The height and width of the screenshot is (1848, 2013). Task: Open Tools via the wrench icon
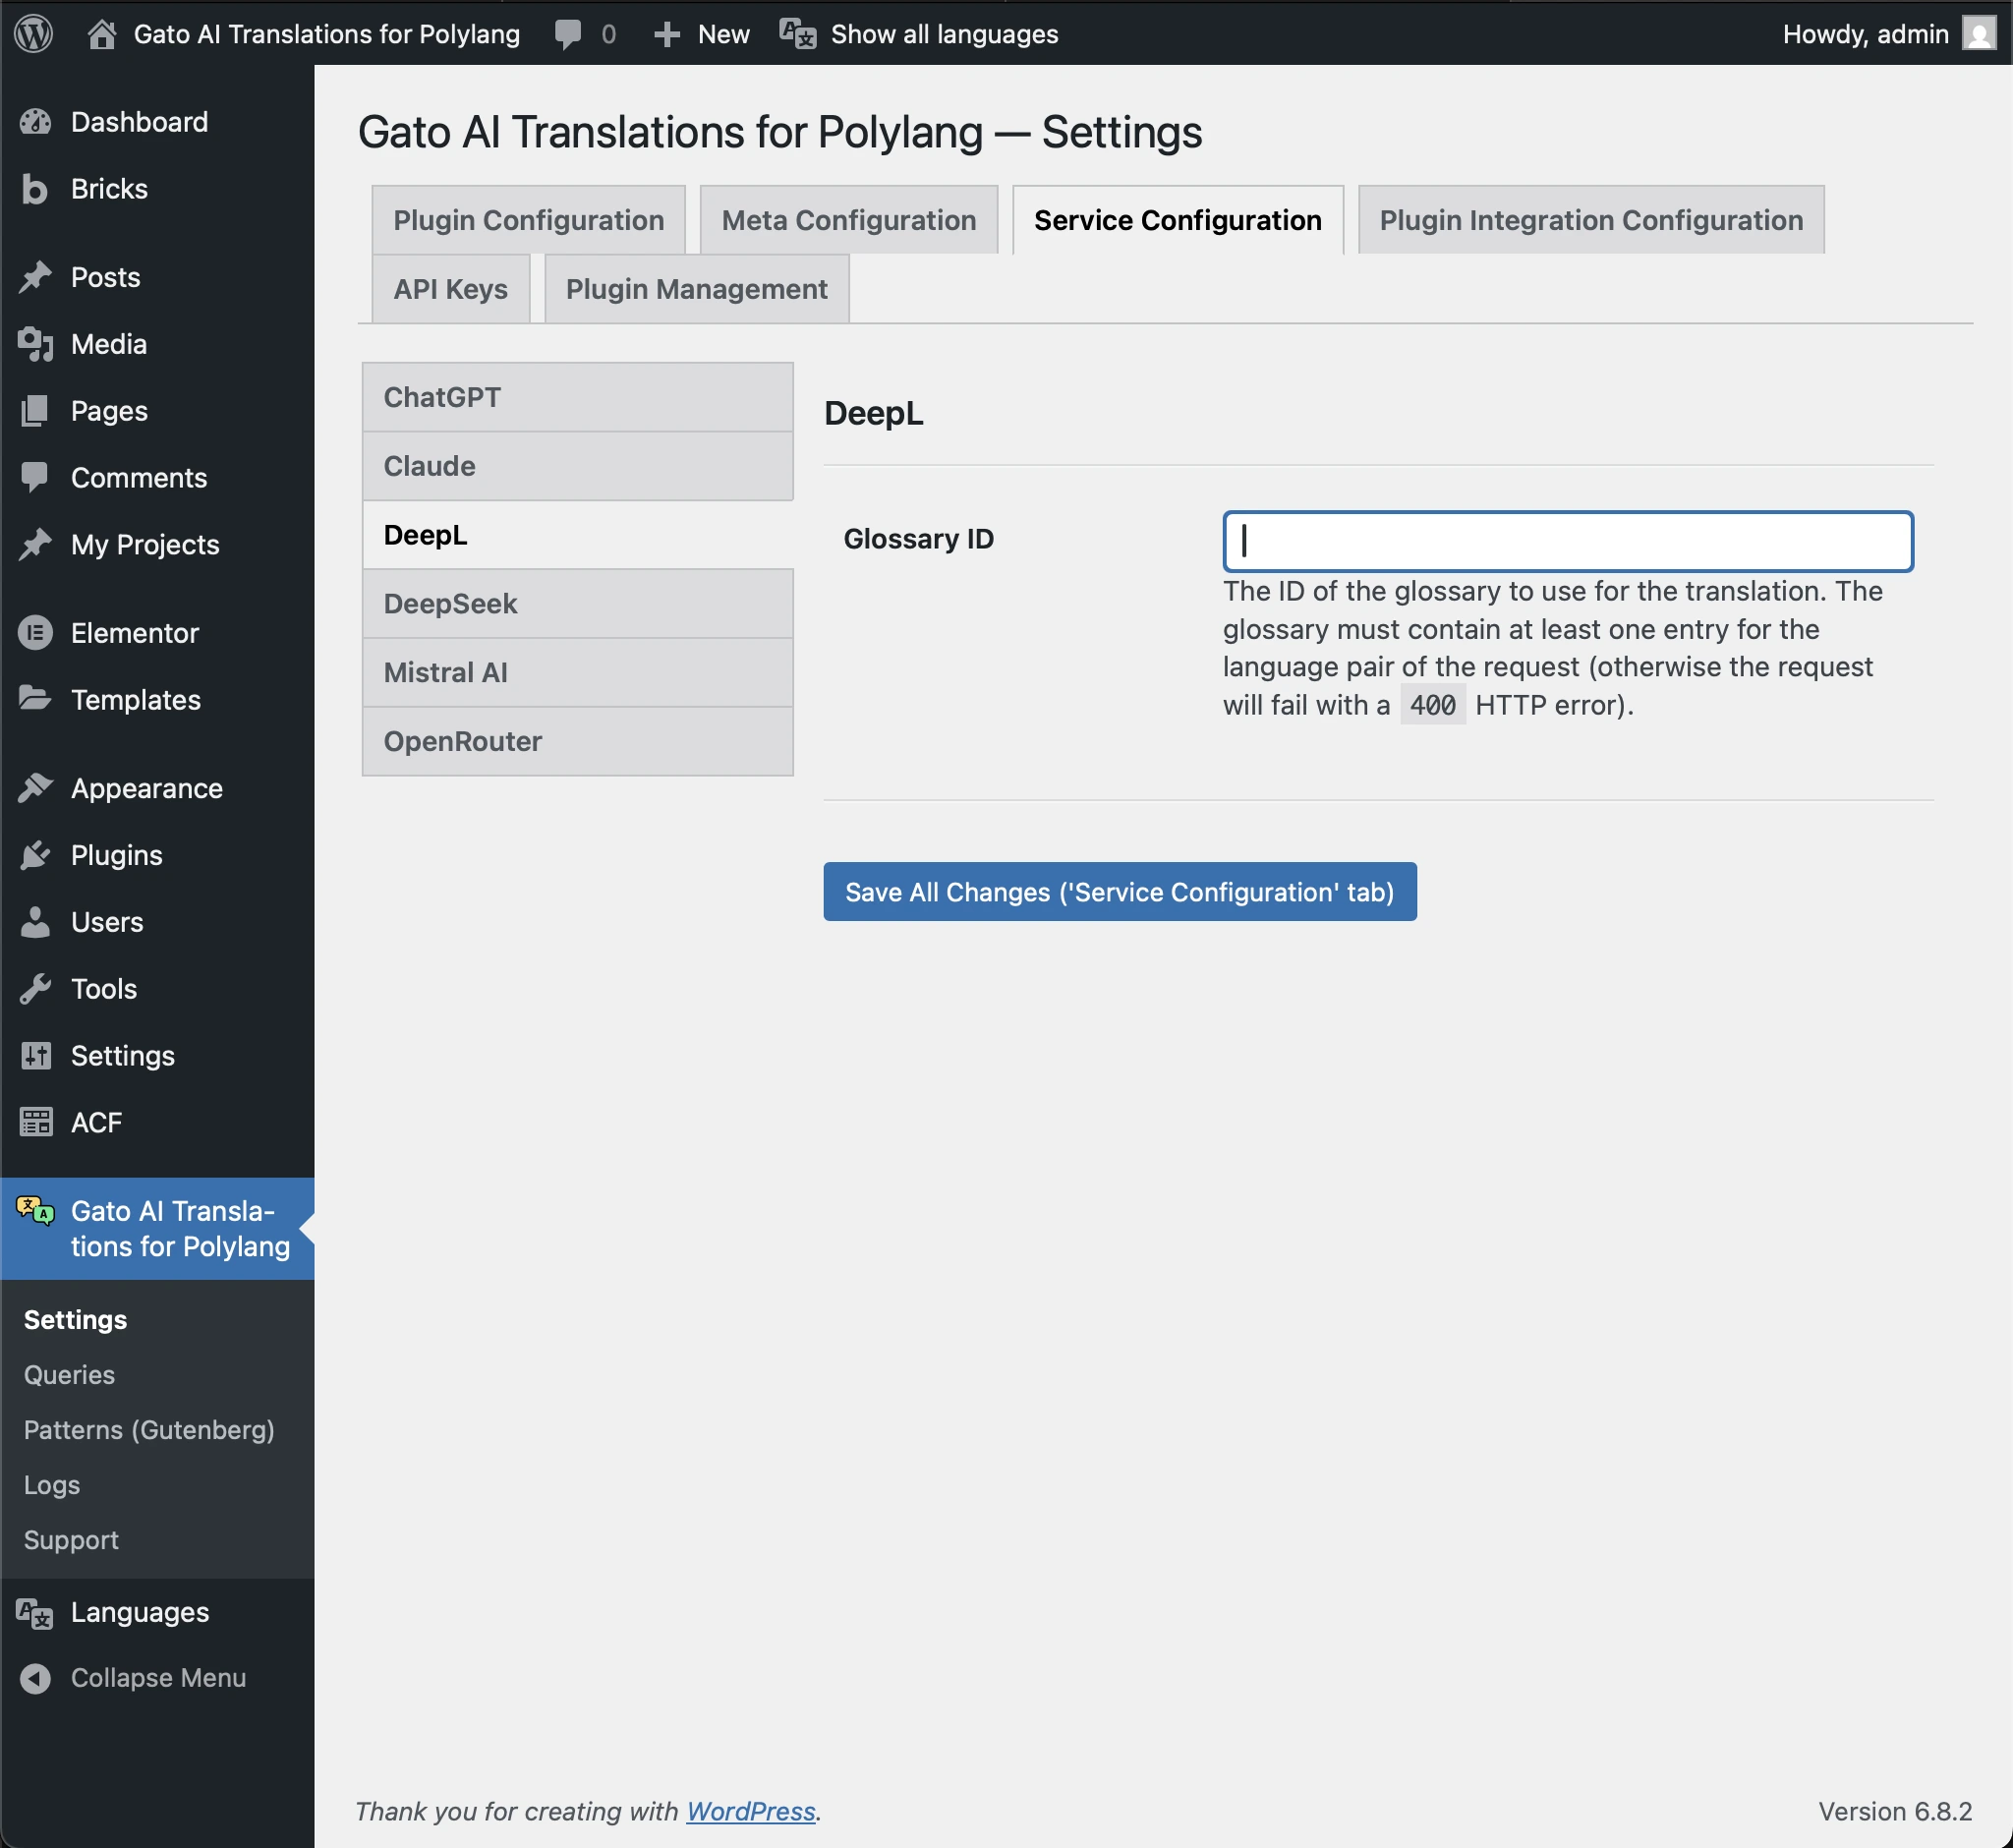pyautogui.click(x=36, y=989)
